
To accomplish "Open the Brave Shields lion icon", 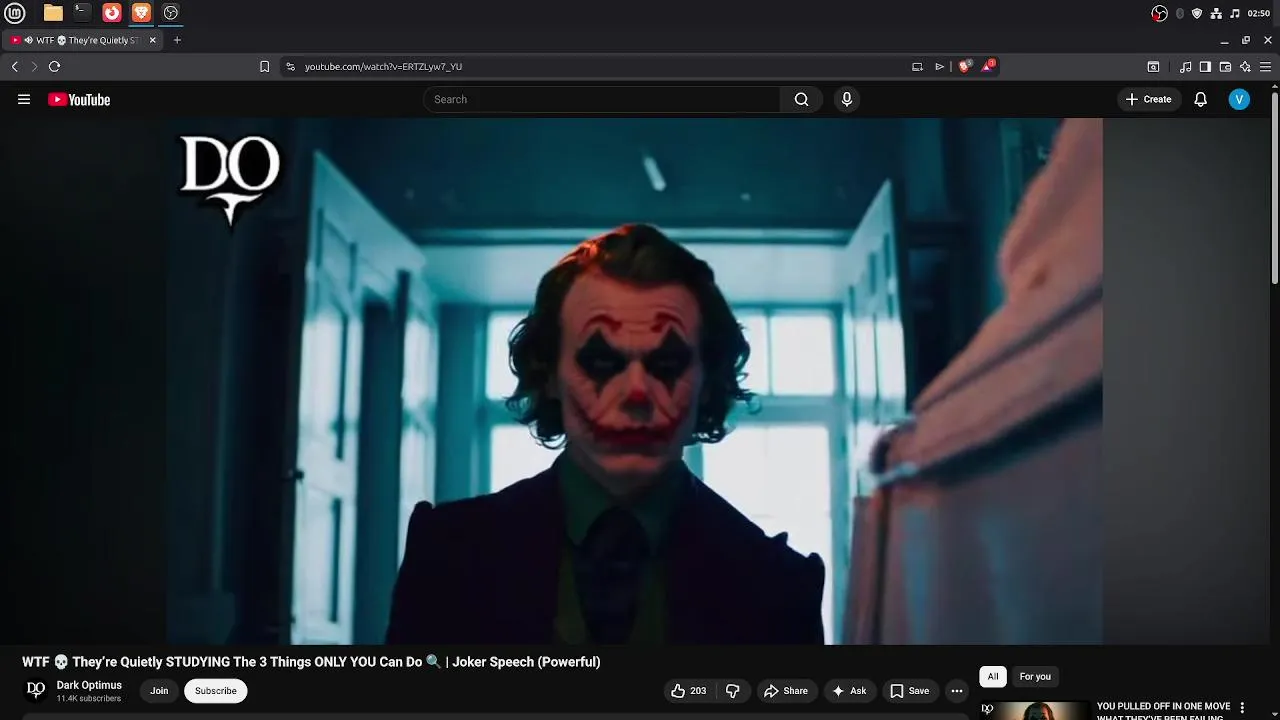I will point(965,66).
